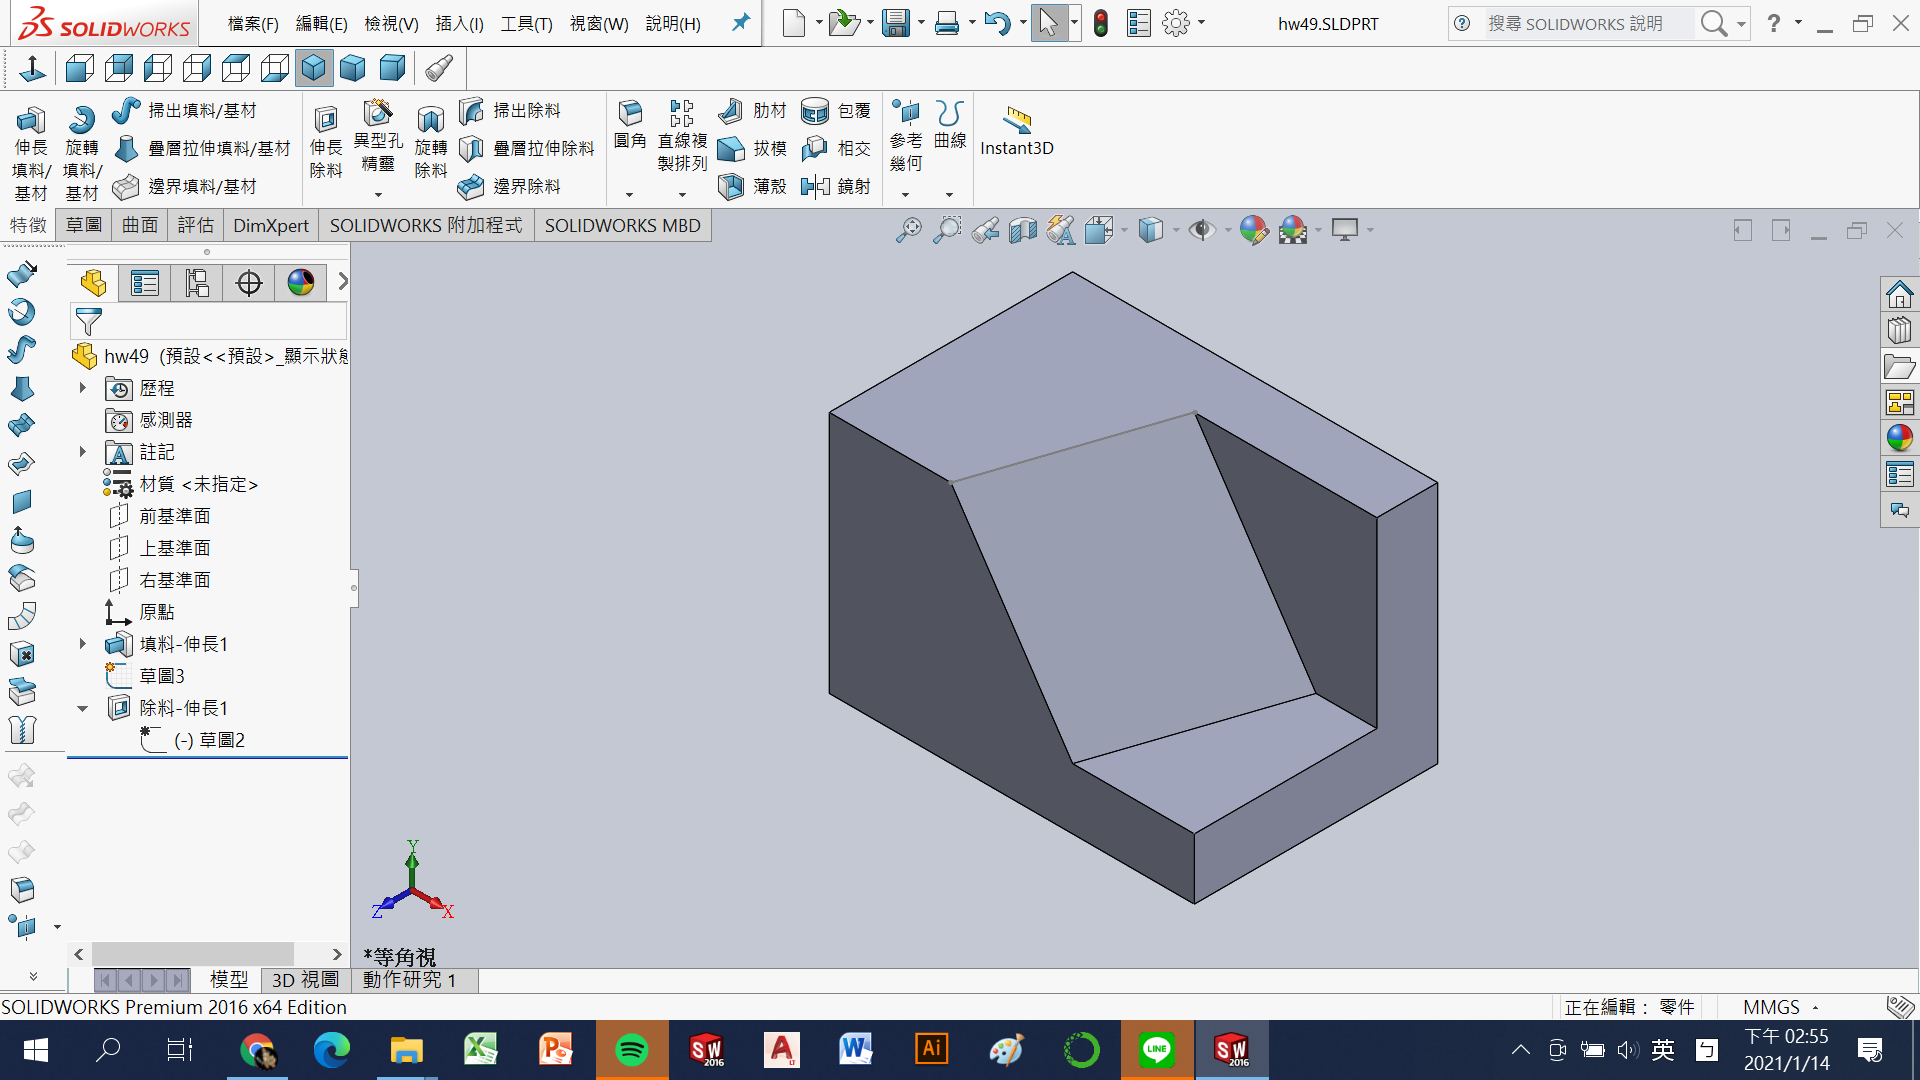Click the Appearances color ball task pane icon
Screen dimensions: 1920x1080
[1899, 437]
